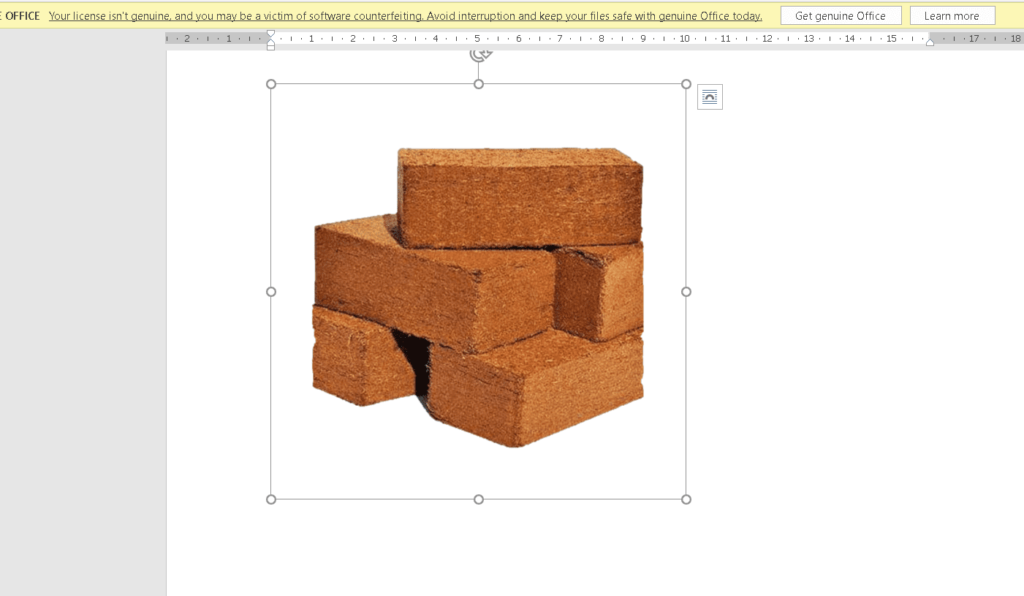Click the gray margin left of the page
1024x596 pixels.
point(82,300)
